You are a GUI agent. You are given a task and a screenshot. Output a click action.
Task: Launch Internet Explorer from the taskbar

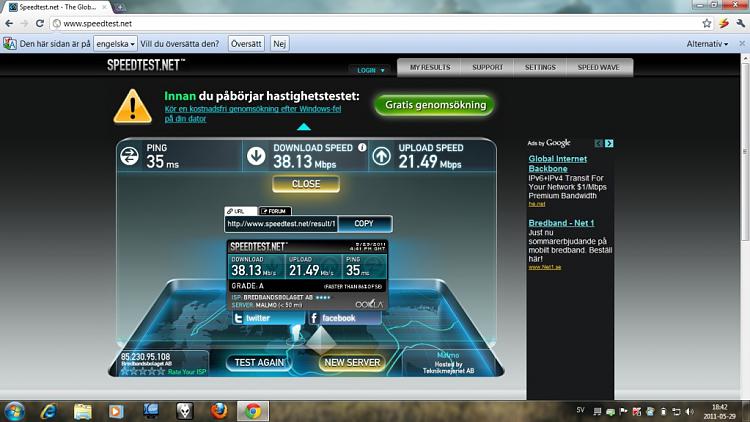tap(49, 411)
